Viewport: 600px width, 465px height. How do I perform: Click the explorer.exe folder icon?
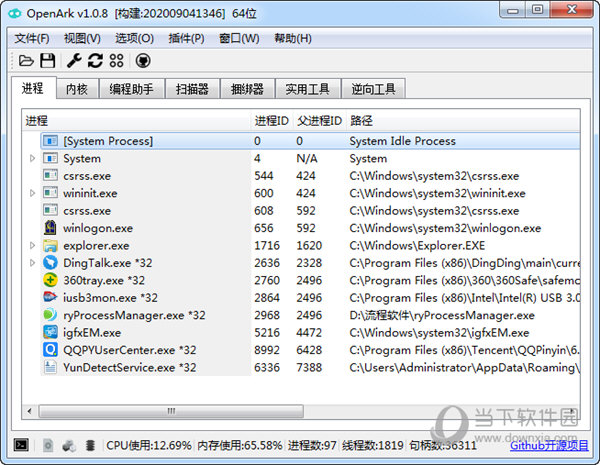coord(50,245)
